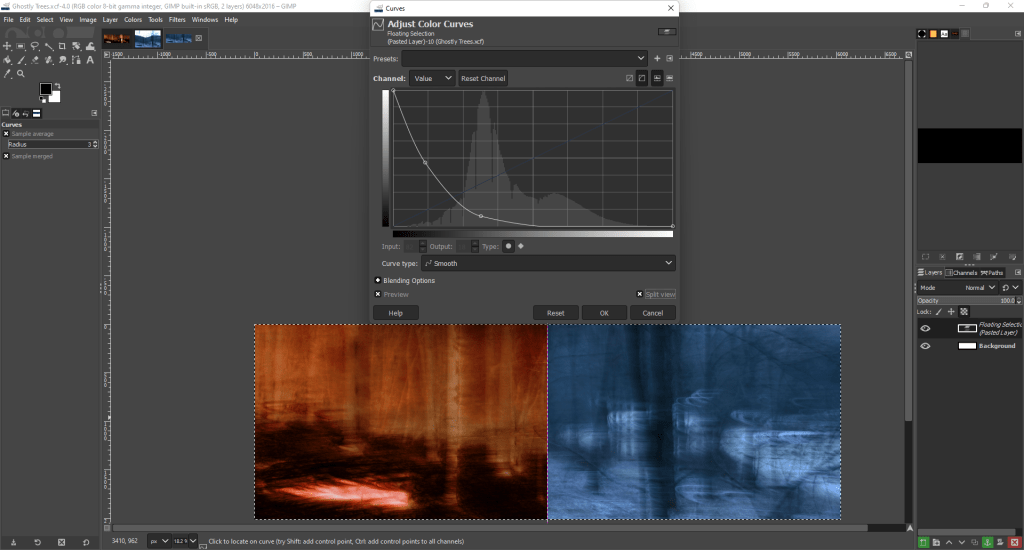Screen dimensions: 1024x550
Task: Toggle the Preview checkbox in Curves
Action: 378,294
